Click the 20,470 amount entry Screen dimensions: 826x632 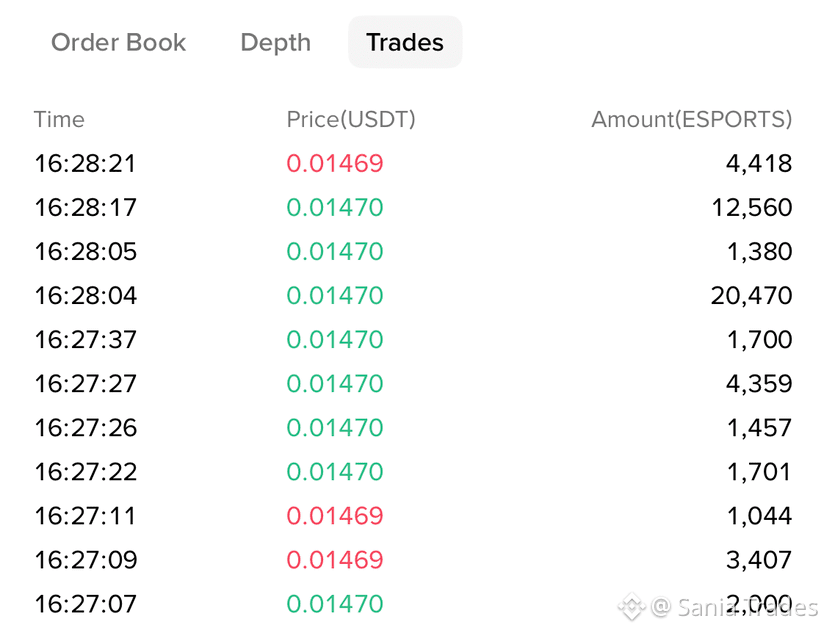pos(751,296)
